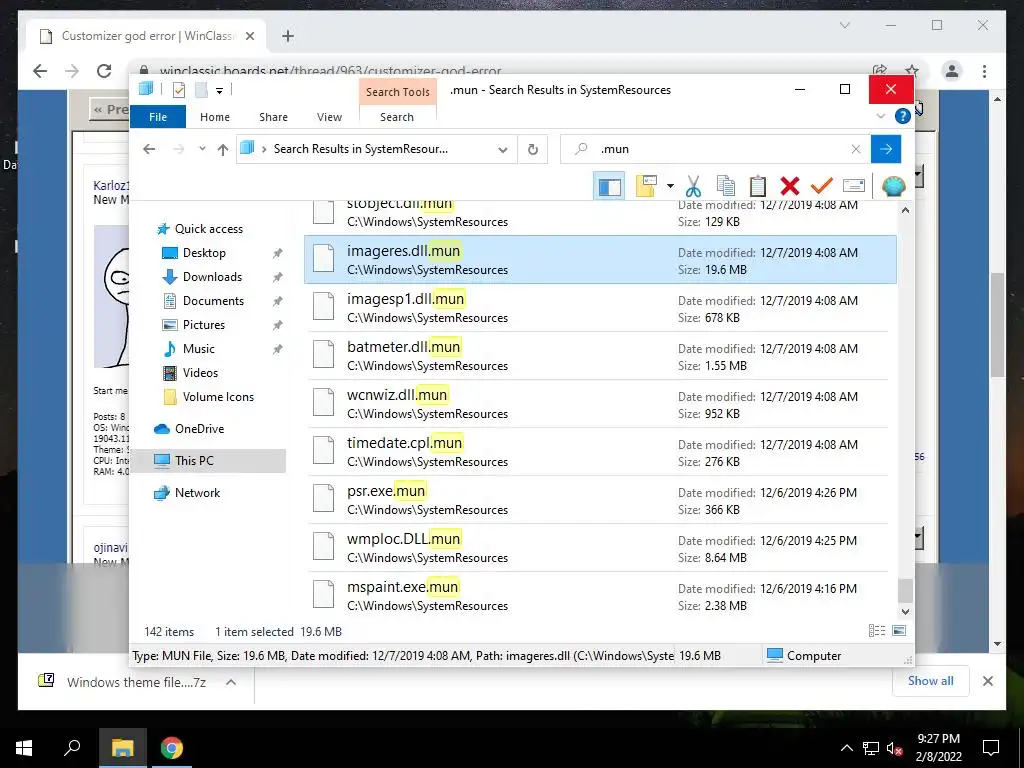Screen dimensions: 1024x768
Task: Select the mspaint.exe.mun file
Action: pyautogui.click(x=600, y=596)
